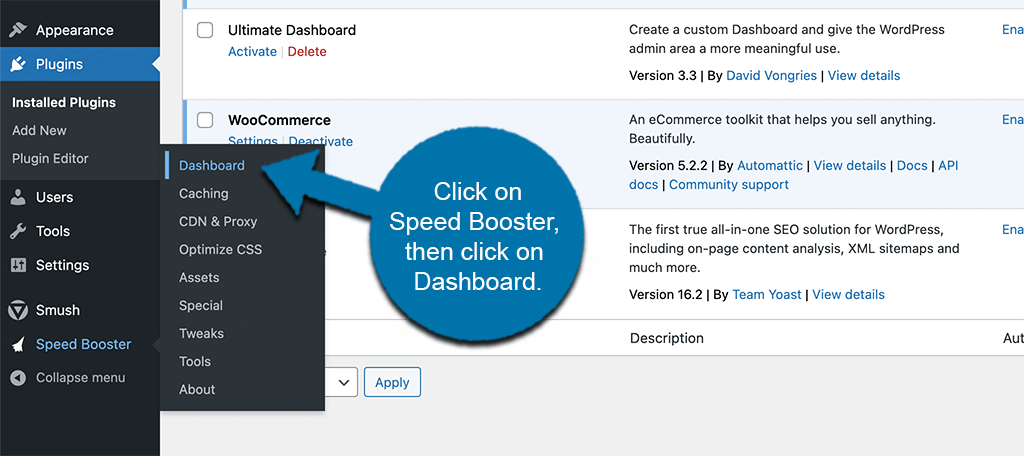Open Plugin Editor submenu item
1024x456 pixels.
click(x=50, y=159)
